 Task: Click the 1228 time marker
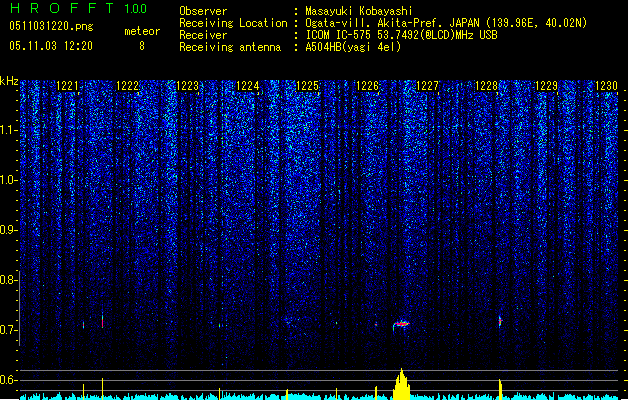pos(486,86)
